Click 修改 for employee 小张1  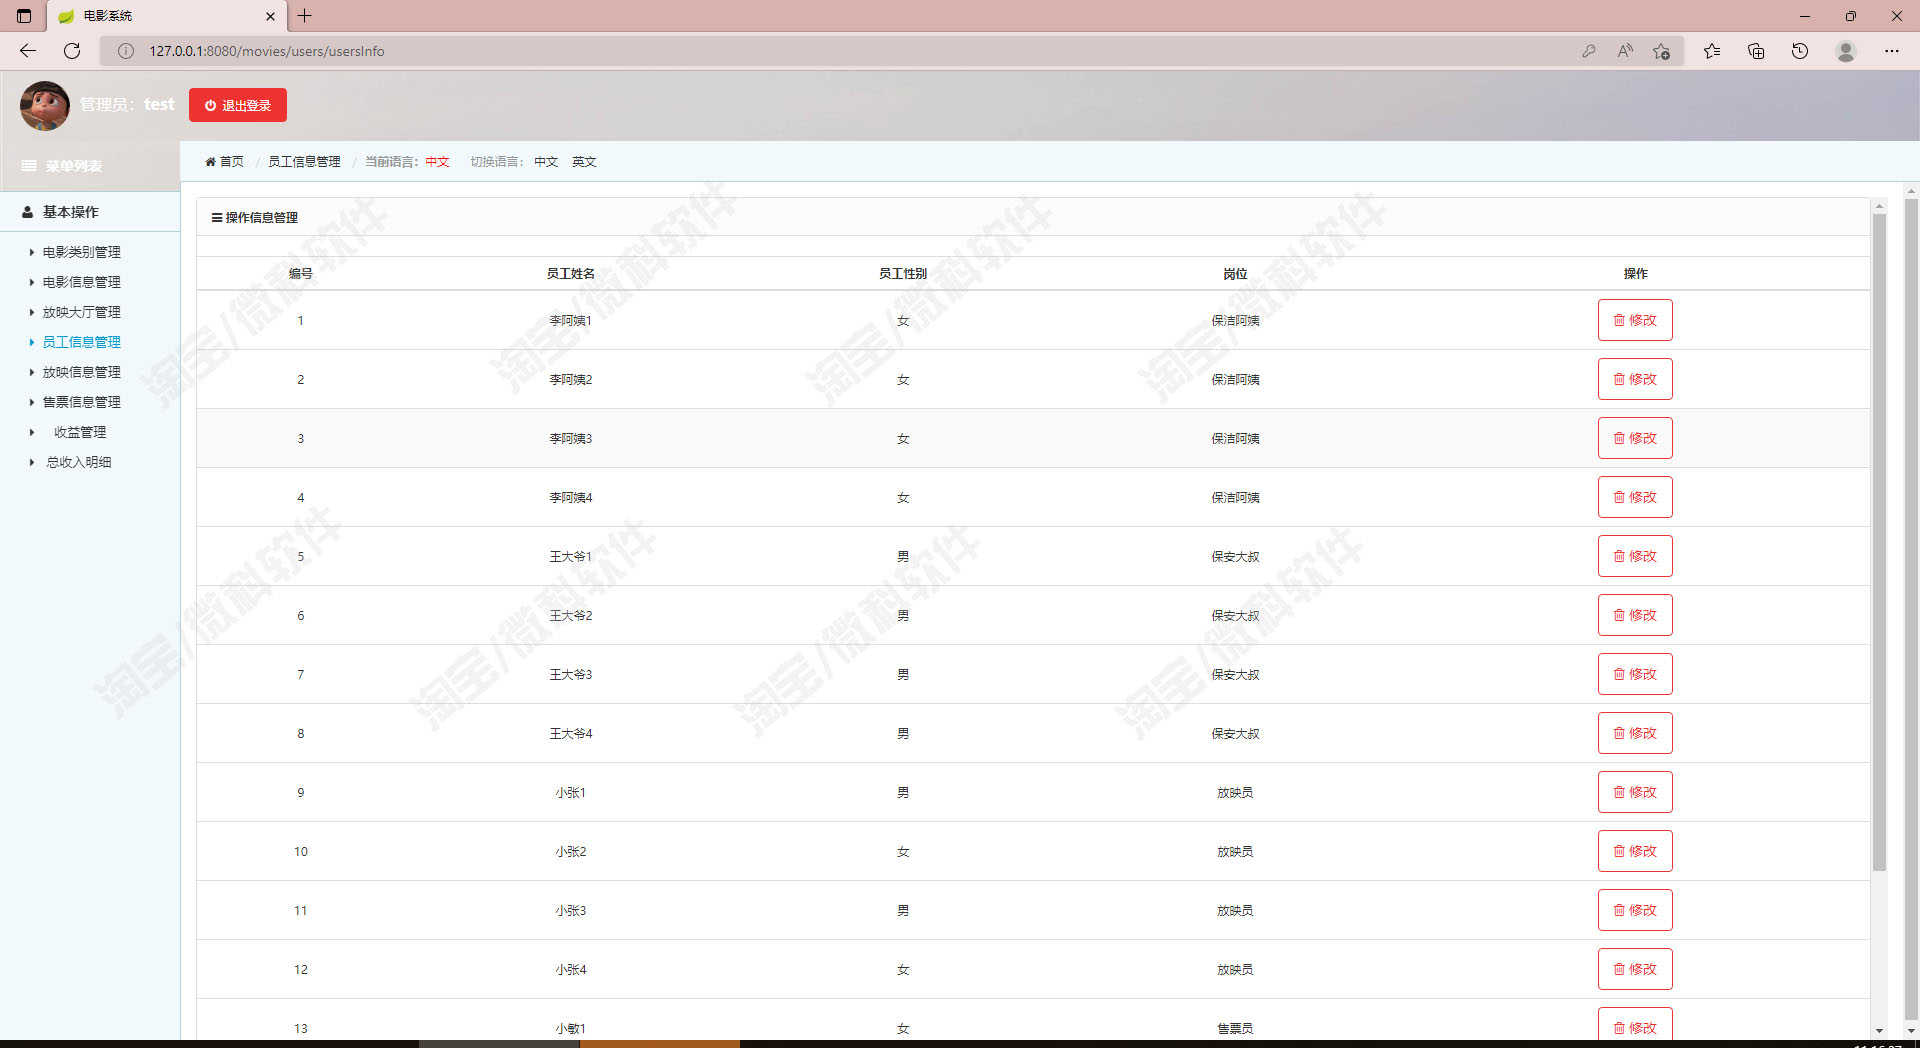tap(1635, 792)
